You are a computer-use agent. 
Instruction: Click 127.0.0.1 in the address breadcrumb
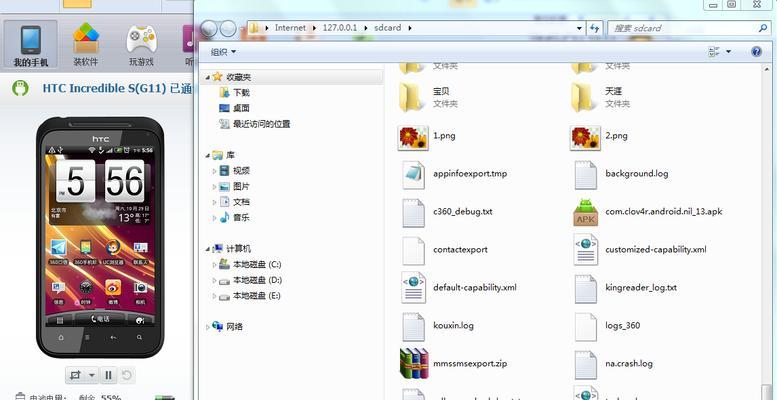[339, 28]
